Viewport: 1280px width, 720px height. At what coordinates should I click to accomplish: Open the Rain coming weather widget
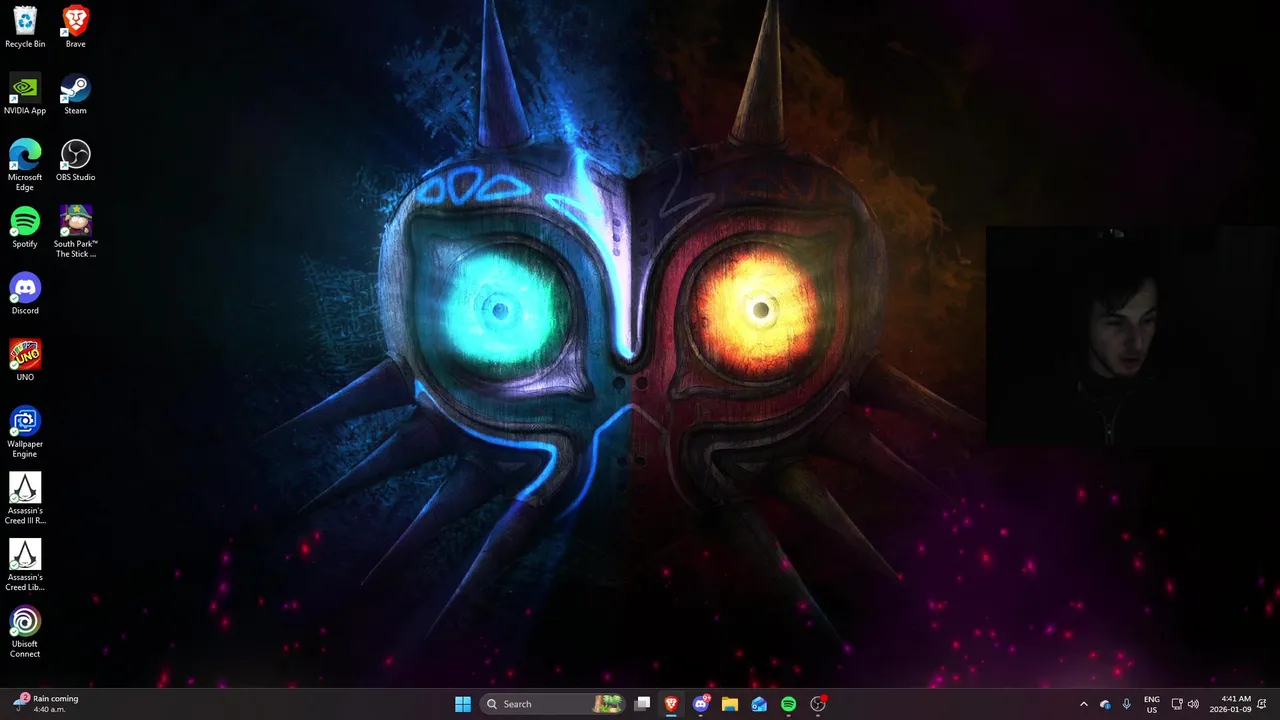click(x=47, y=704)
